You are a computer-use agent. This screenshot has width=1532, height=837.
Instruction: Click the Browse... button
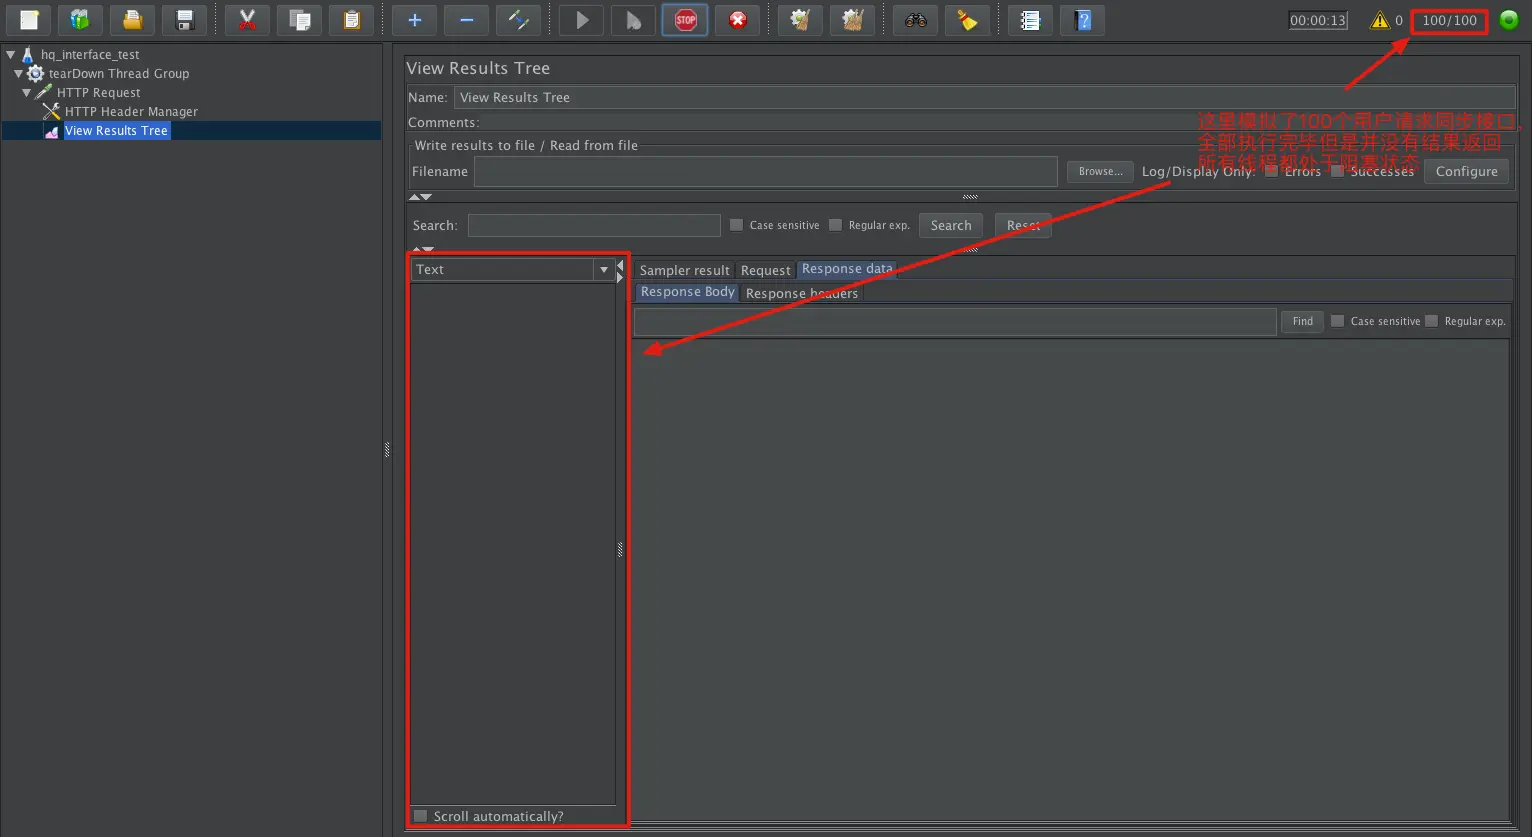pyautogui.click(x=1100, y=171)
